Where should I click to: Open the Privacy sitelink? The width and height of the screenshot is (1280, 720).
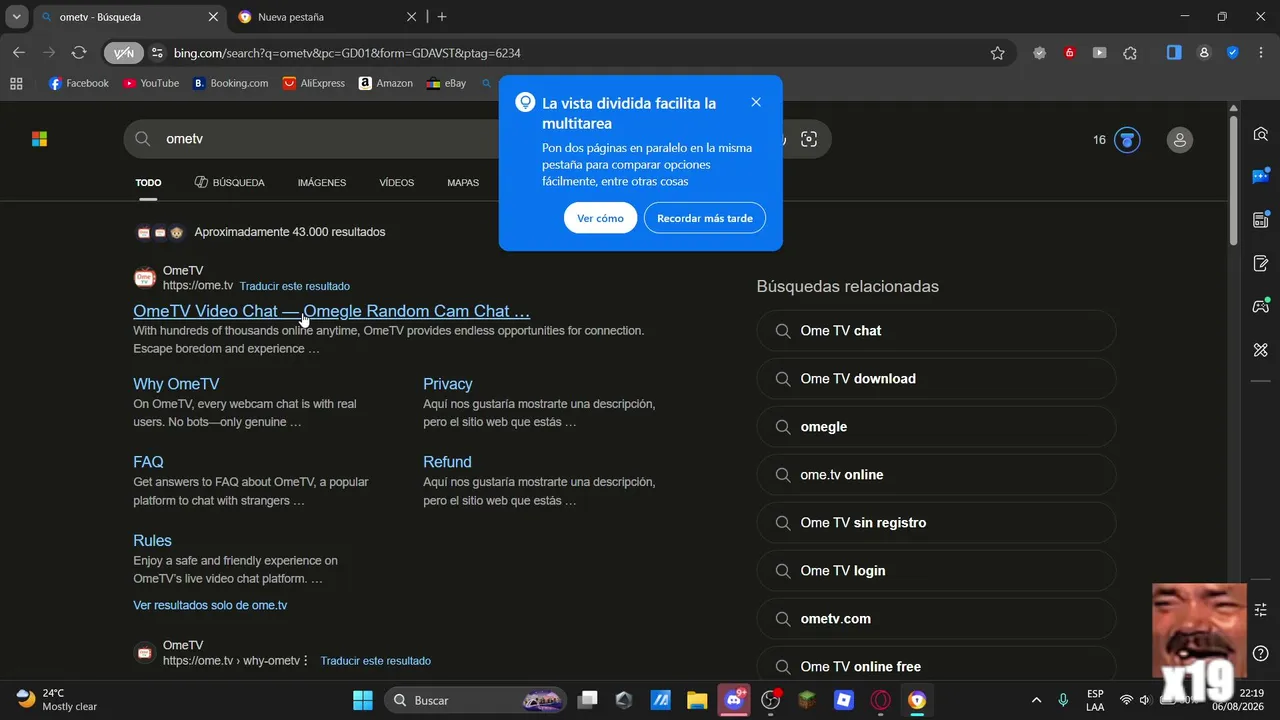coord(448,384)
